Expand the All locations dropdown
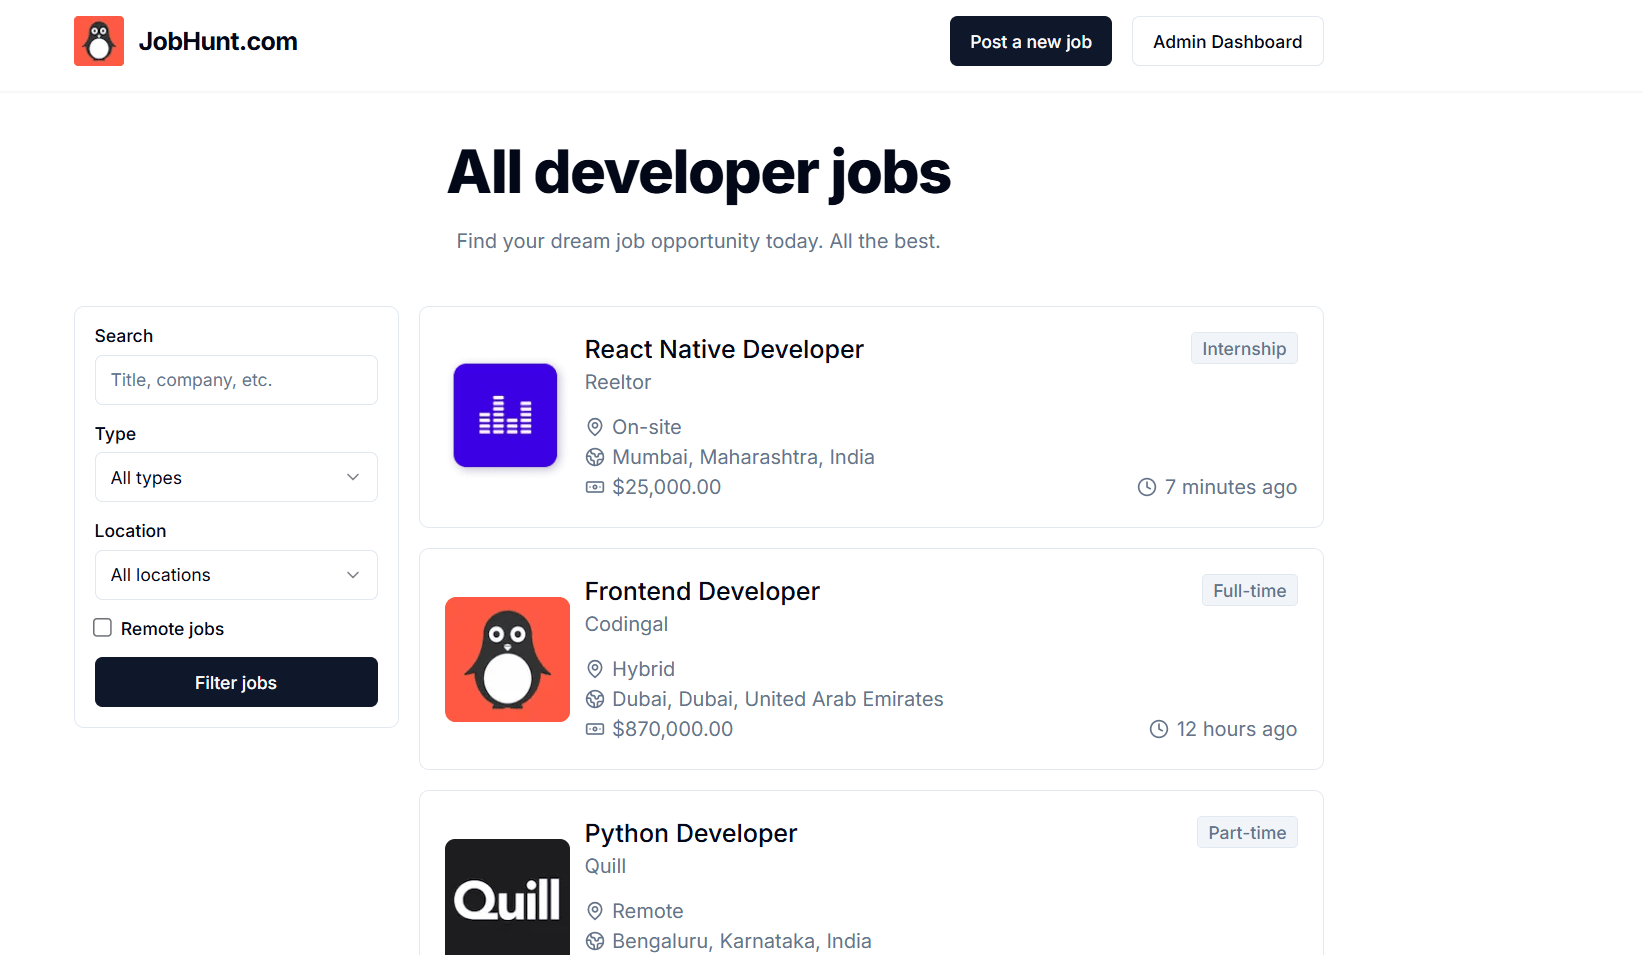This screenshot has width=1643, height=955. [x=236, y=575]
